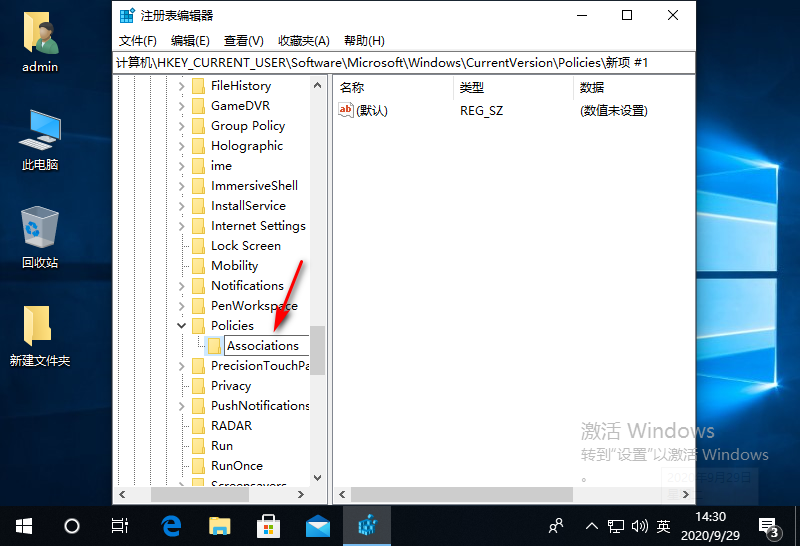Open the 编辑(E) menu
This screenshot has height=546, width=800.
[x=190, y=41]
